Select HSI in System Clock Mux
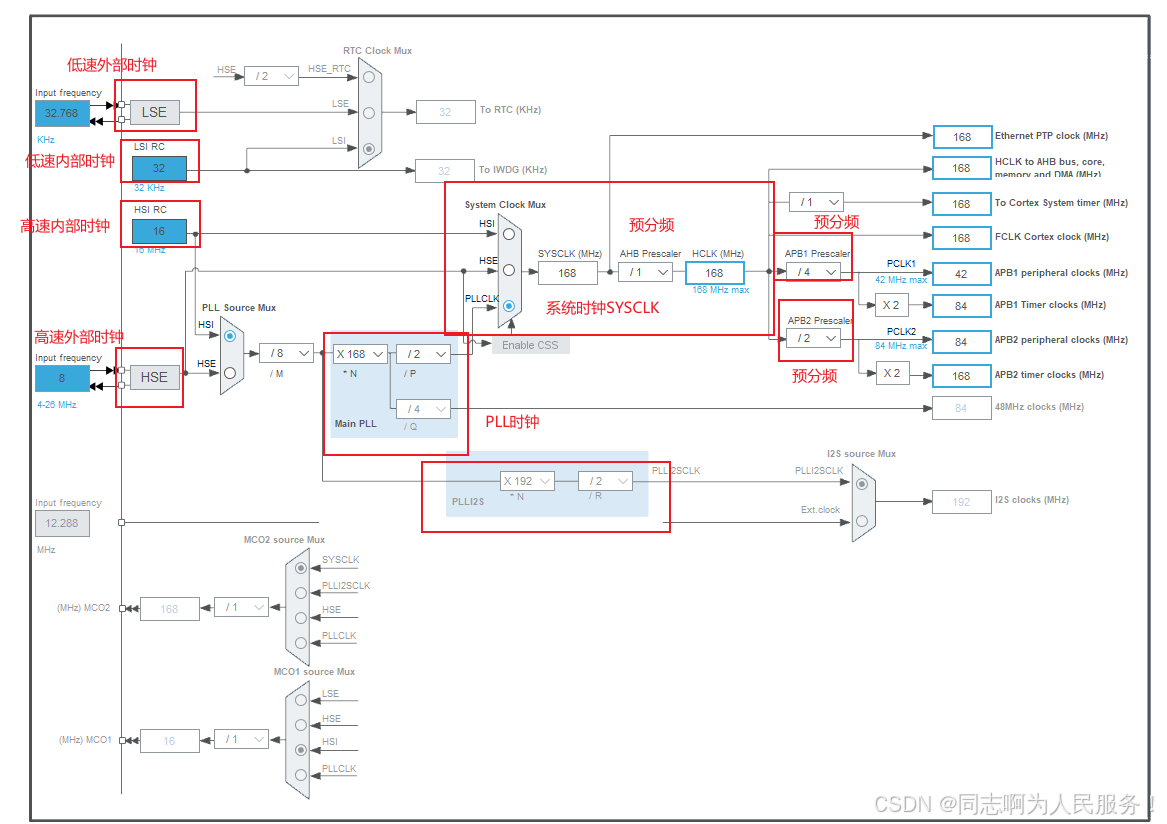 click(509, 234)
